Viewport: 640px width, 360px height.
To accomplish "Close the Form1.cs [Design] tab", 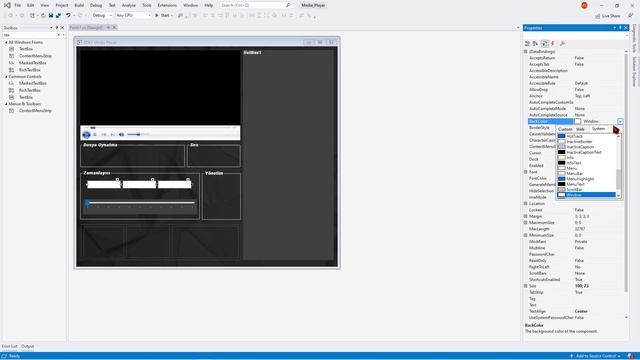I will coord(115,27).
